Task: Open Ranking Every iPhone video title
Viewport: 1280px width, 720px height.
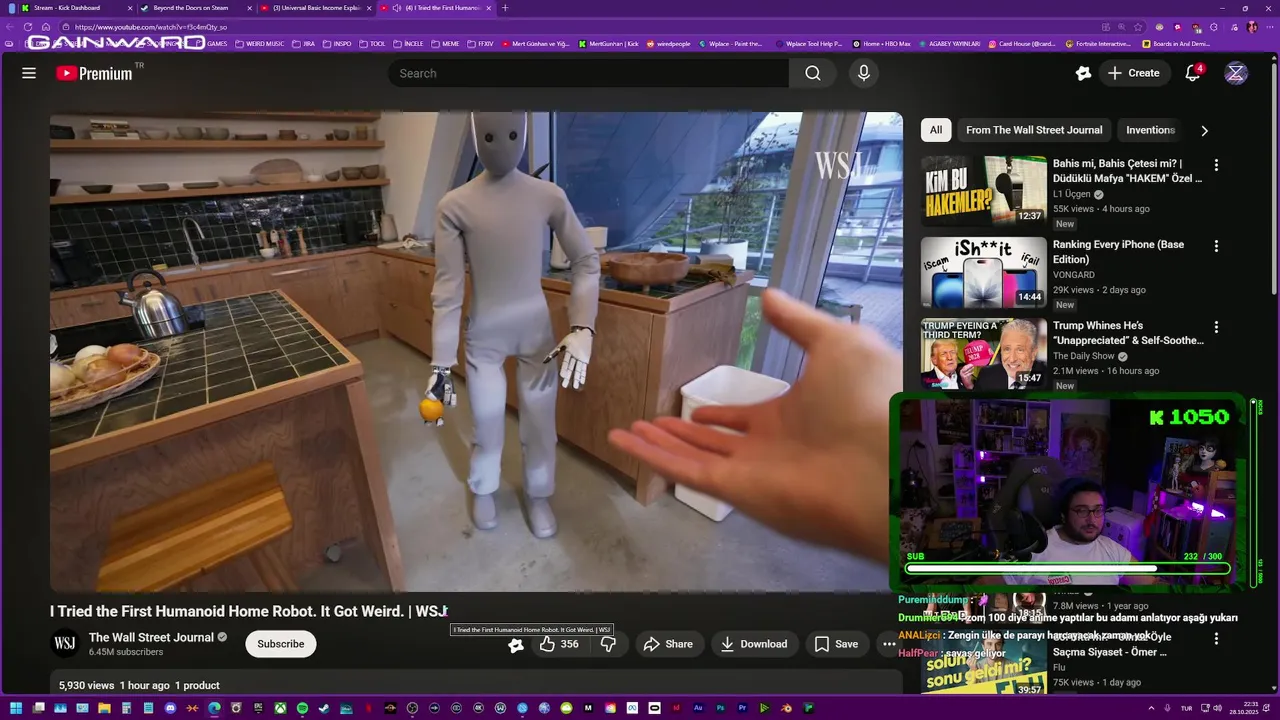Action: (1118, 252)
